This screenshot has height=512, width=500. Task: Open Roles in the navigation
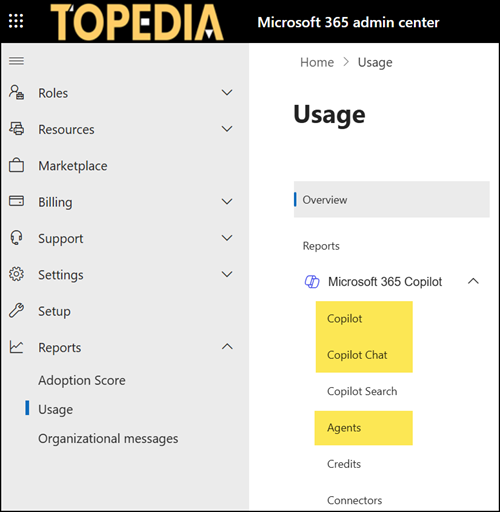[53, 93]
